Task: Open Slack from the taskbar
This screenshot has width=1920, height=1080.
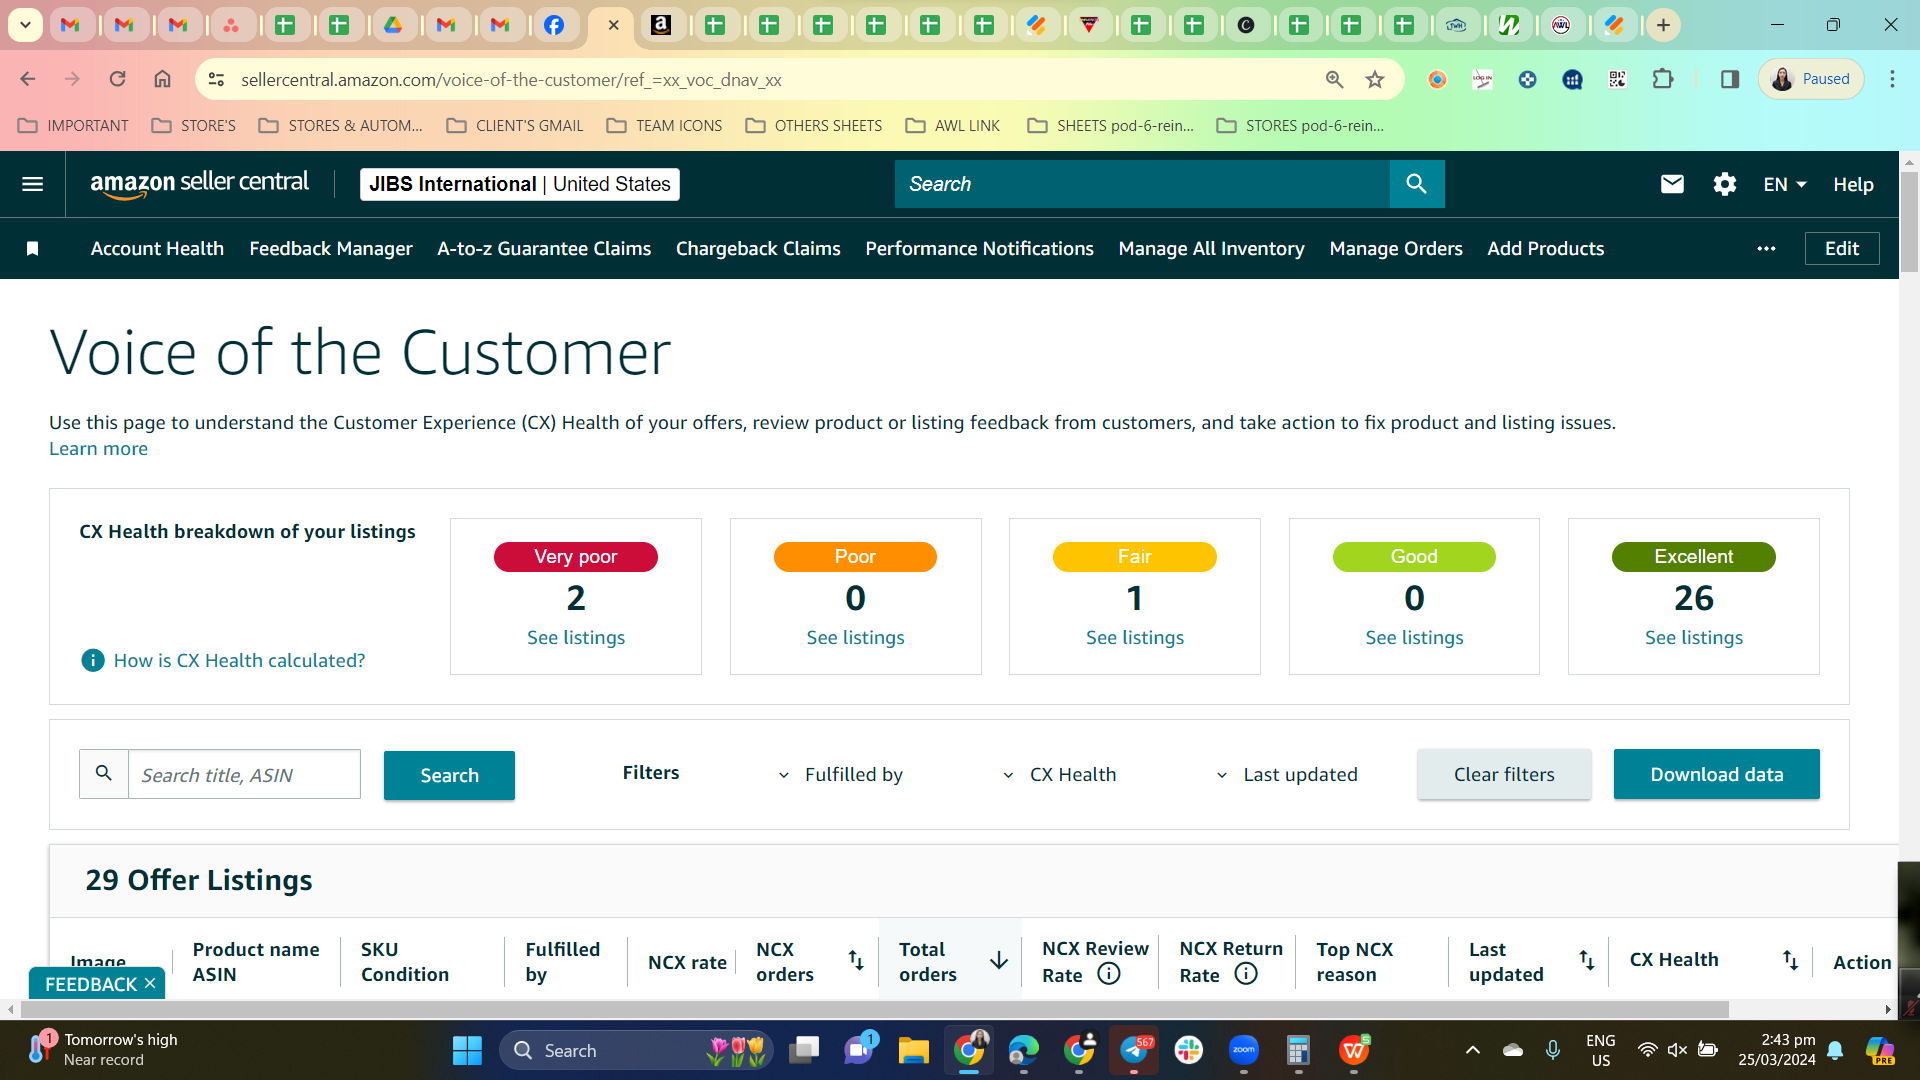Action: (x=1189, y=1050)
